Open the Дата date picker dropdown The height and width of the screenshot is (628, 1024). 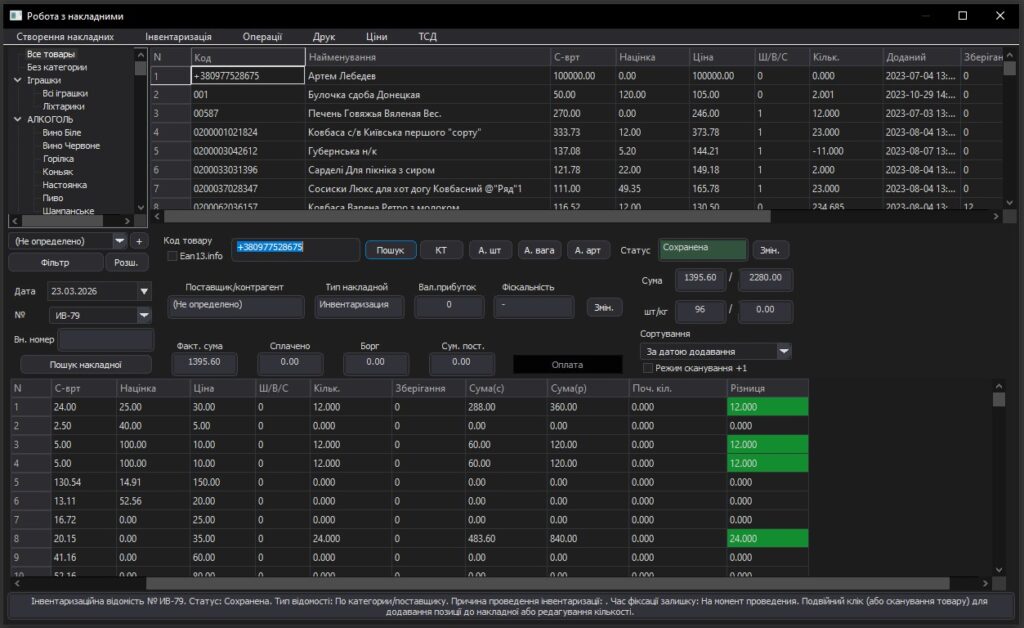pyautogui.click(x=144, y=291)
